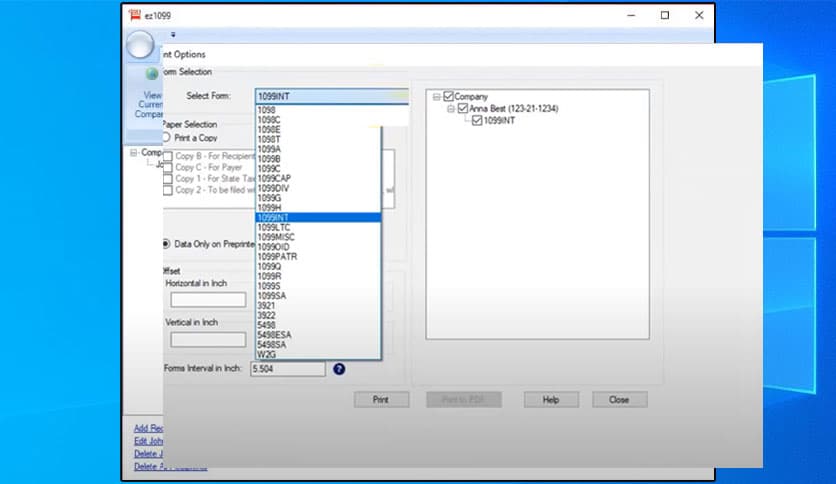Choose 1099LTC from form list

(318, 228)
